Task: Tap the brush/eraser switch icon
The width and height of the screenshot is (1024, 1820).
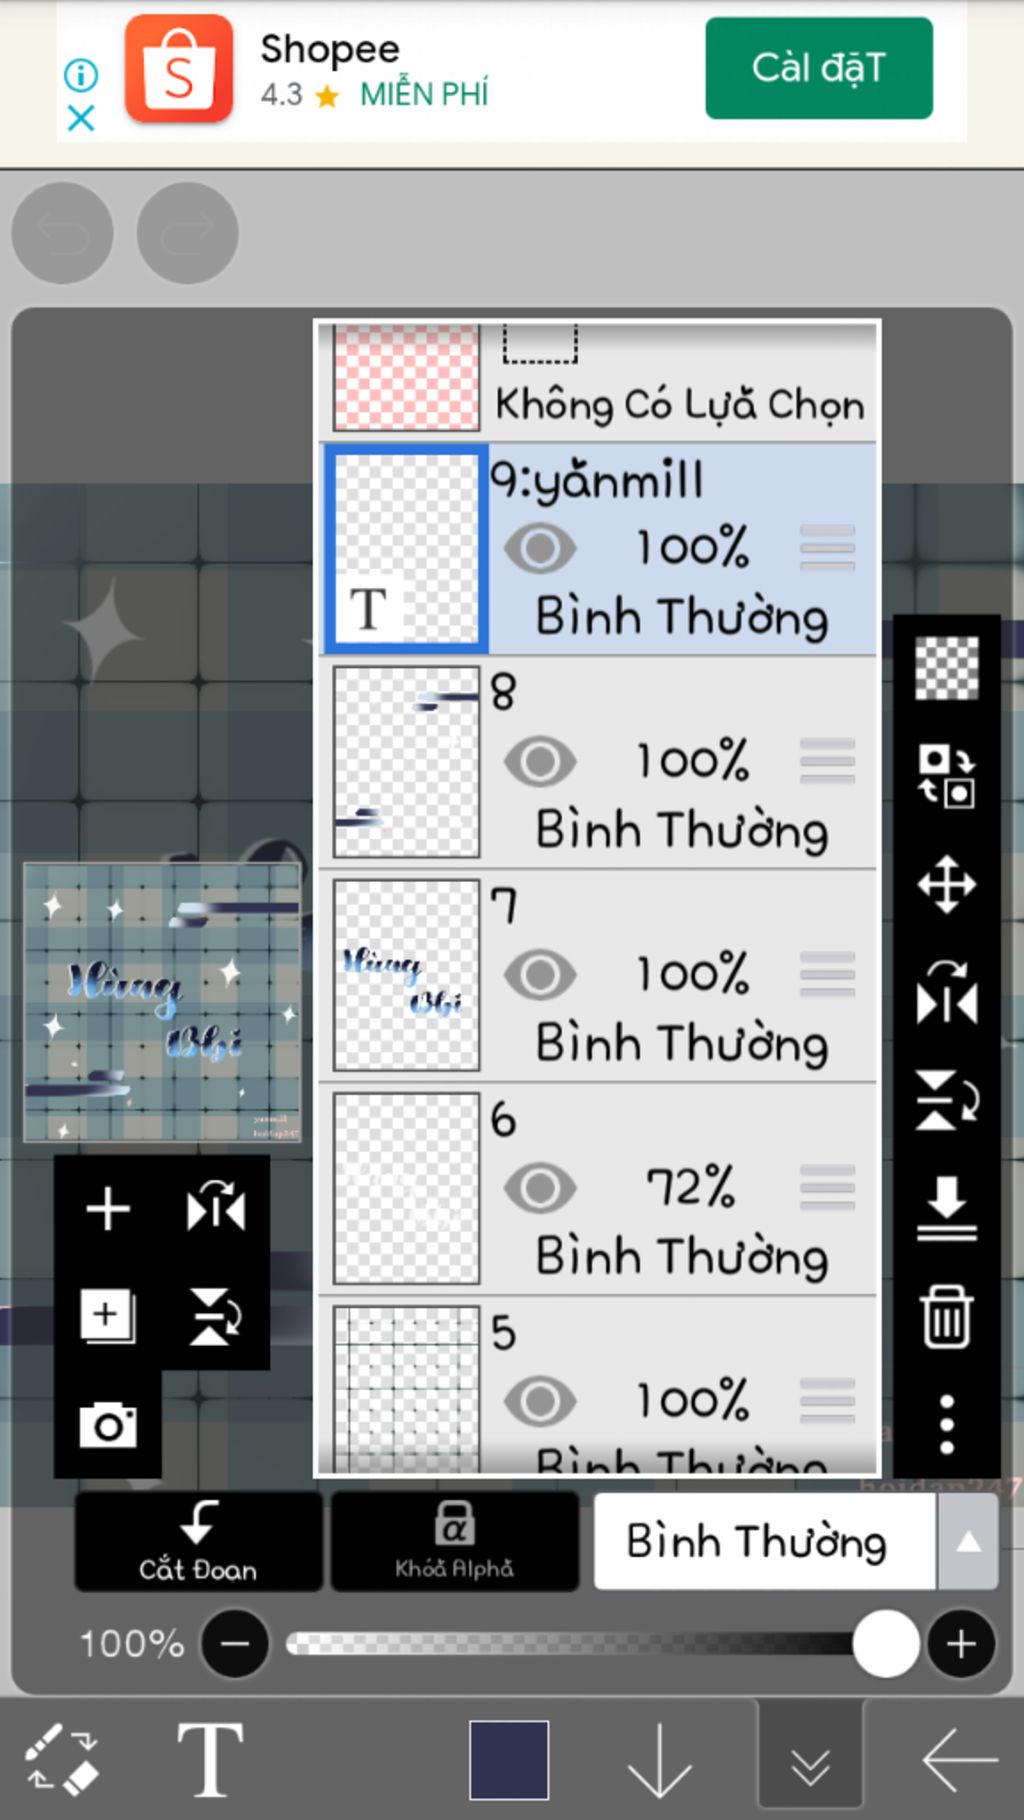Action: pos(62,1760)
